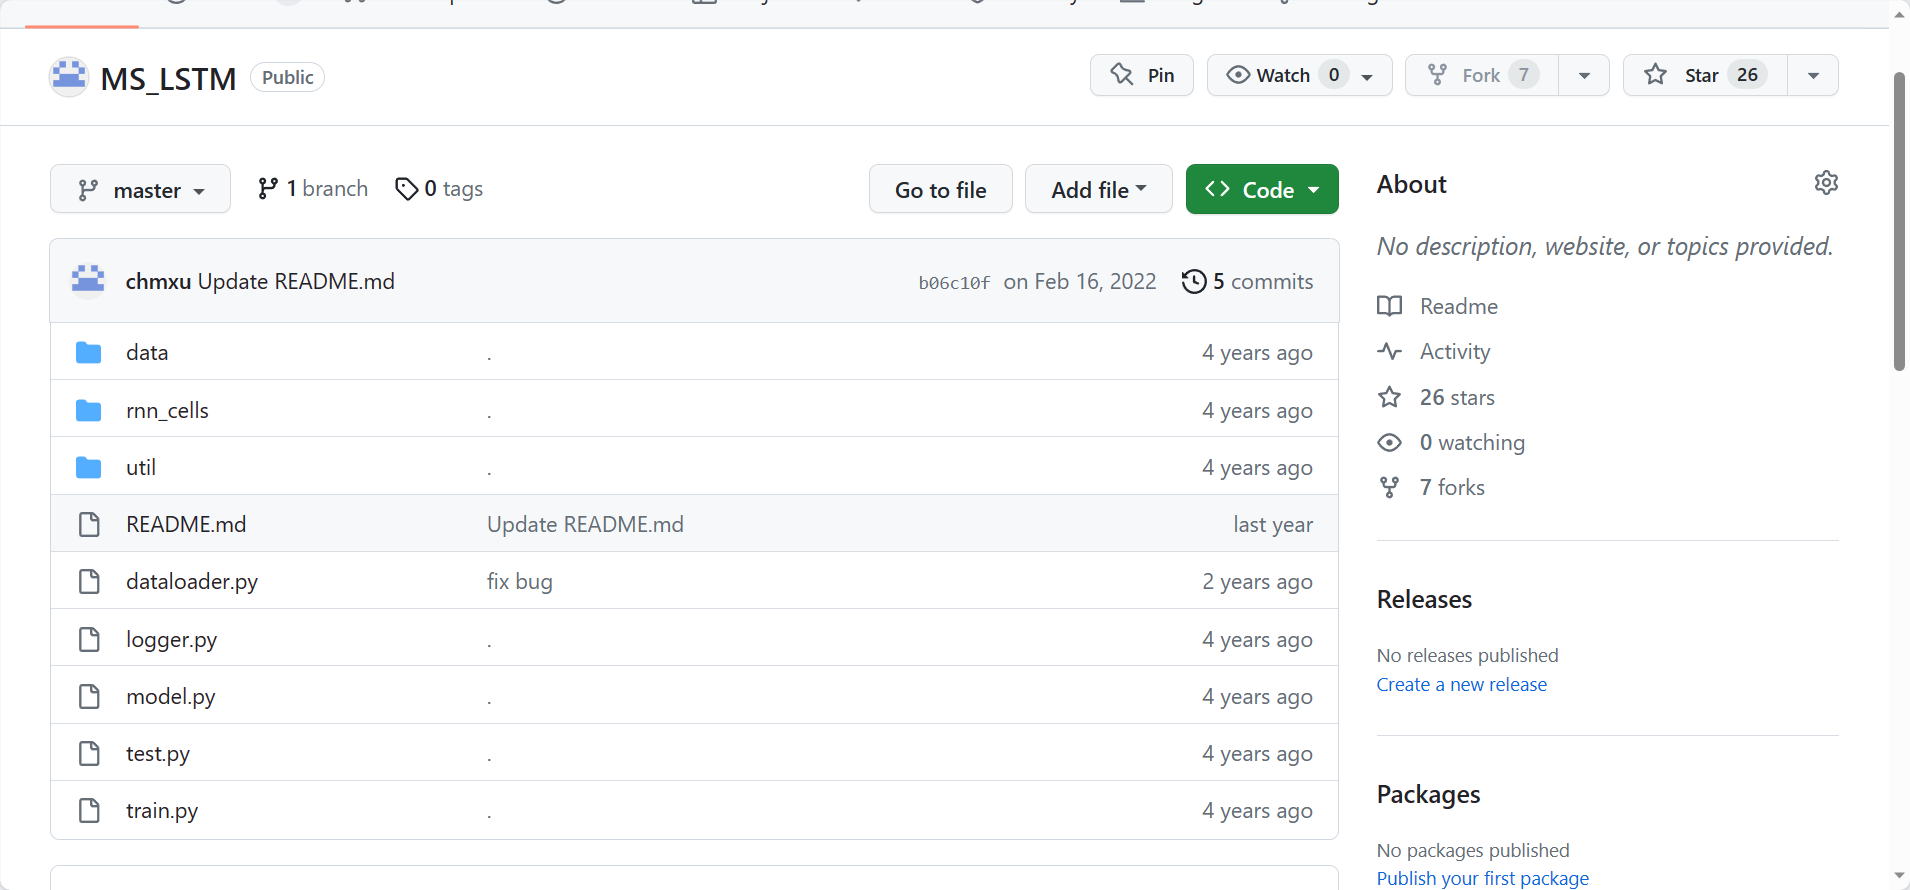The width and height of the screenshot is (1910, 890).
Task: Open the Add file dropdown
Action: [1098, 189]
